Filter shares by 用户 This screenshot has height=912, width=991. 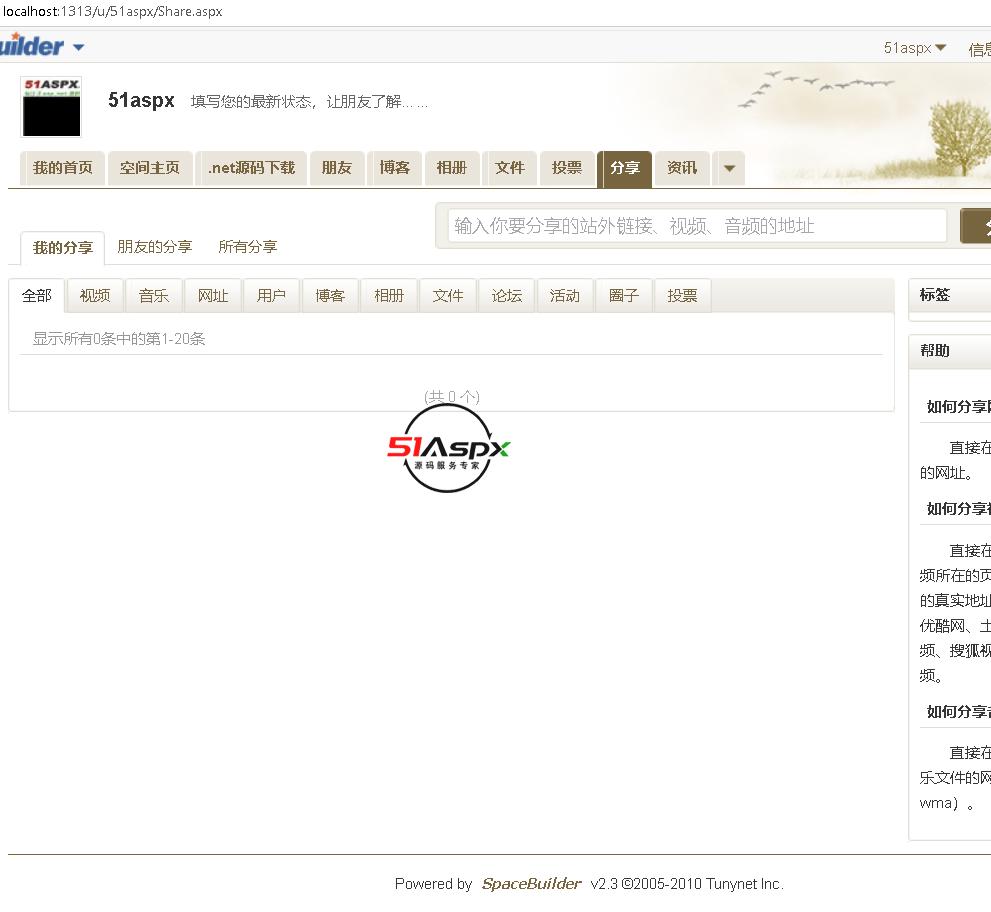[x=271, y=295]
